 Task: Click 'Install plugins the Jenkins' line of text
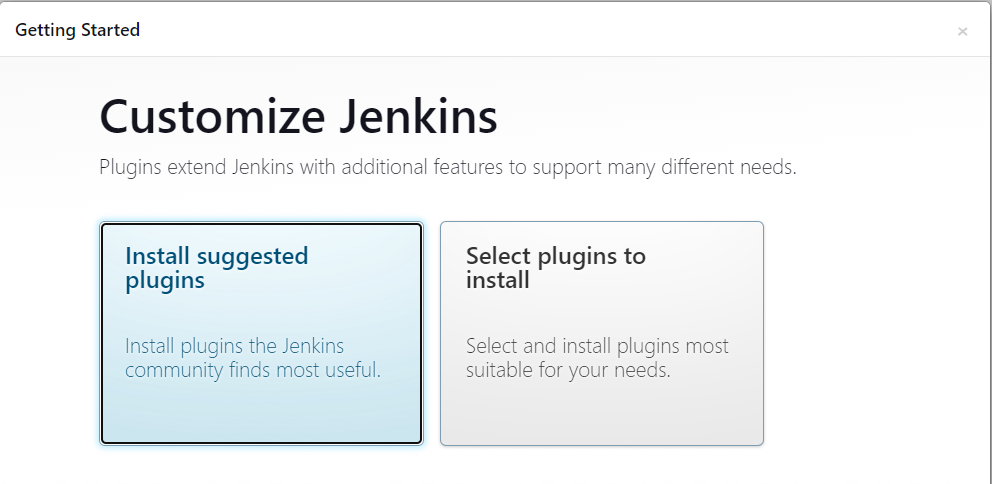point(234,347)
